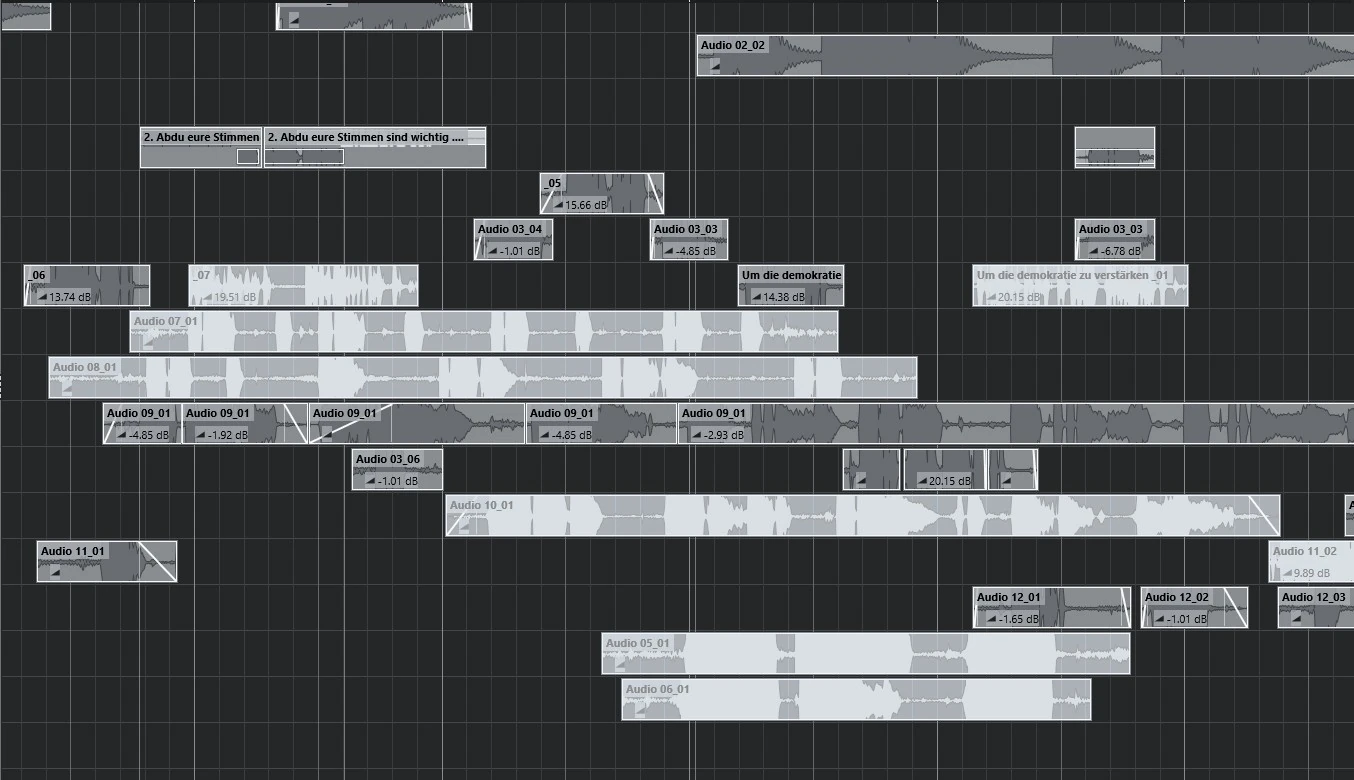The width and height of the screenshot is (1354, 780).
Task: Select the Audio 09_01 clip showing -1.92 dB
Action: point(245,424)
